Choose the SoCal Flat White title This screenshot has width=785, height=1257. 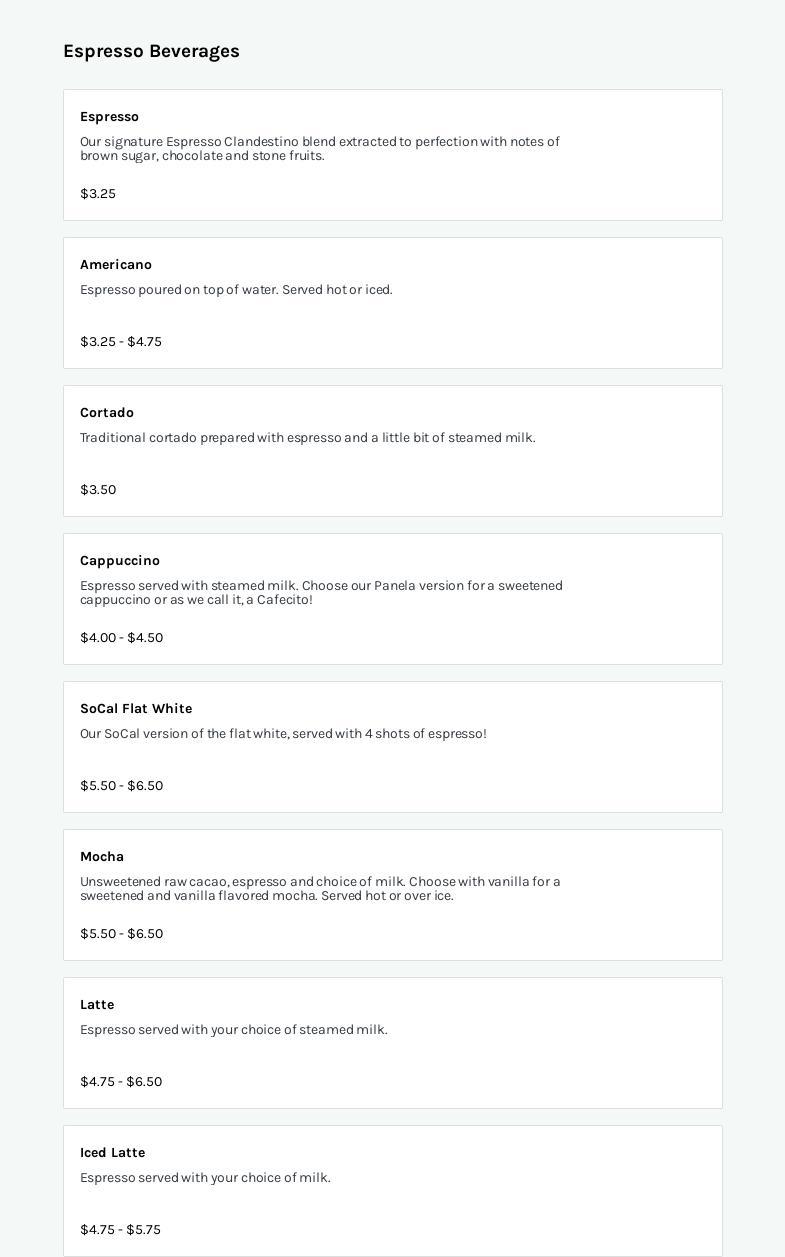(136, 709)
